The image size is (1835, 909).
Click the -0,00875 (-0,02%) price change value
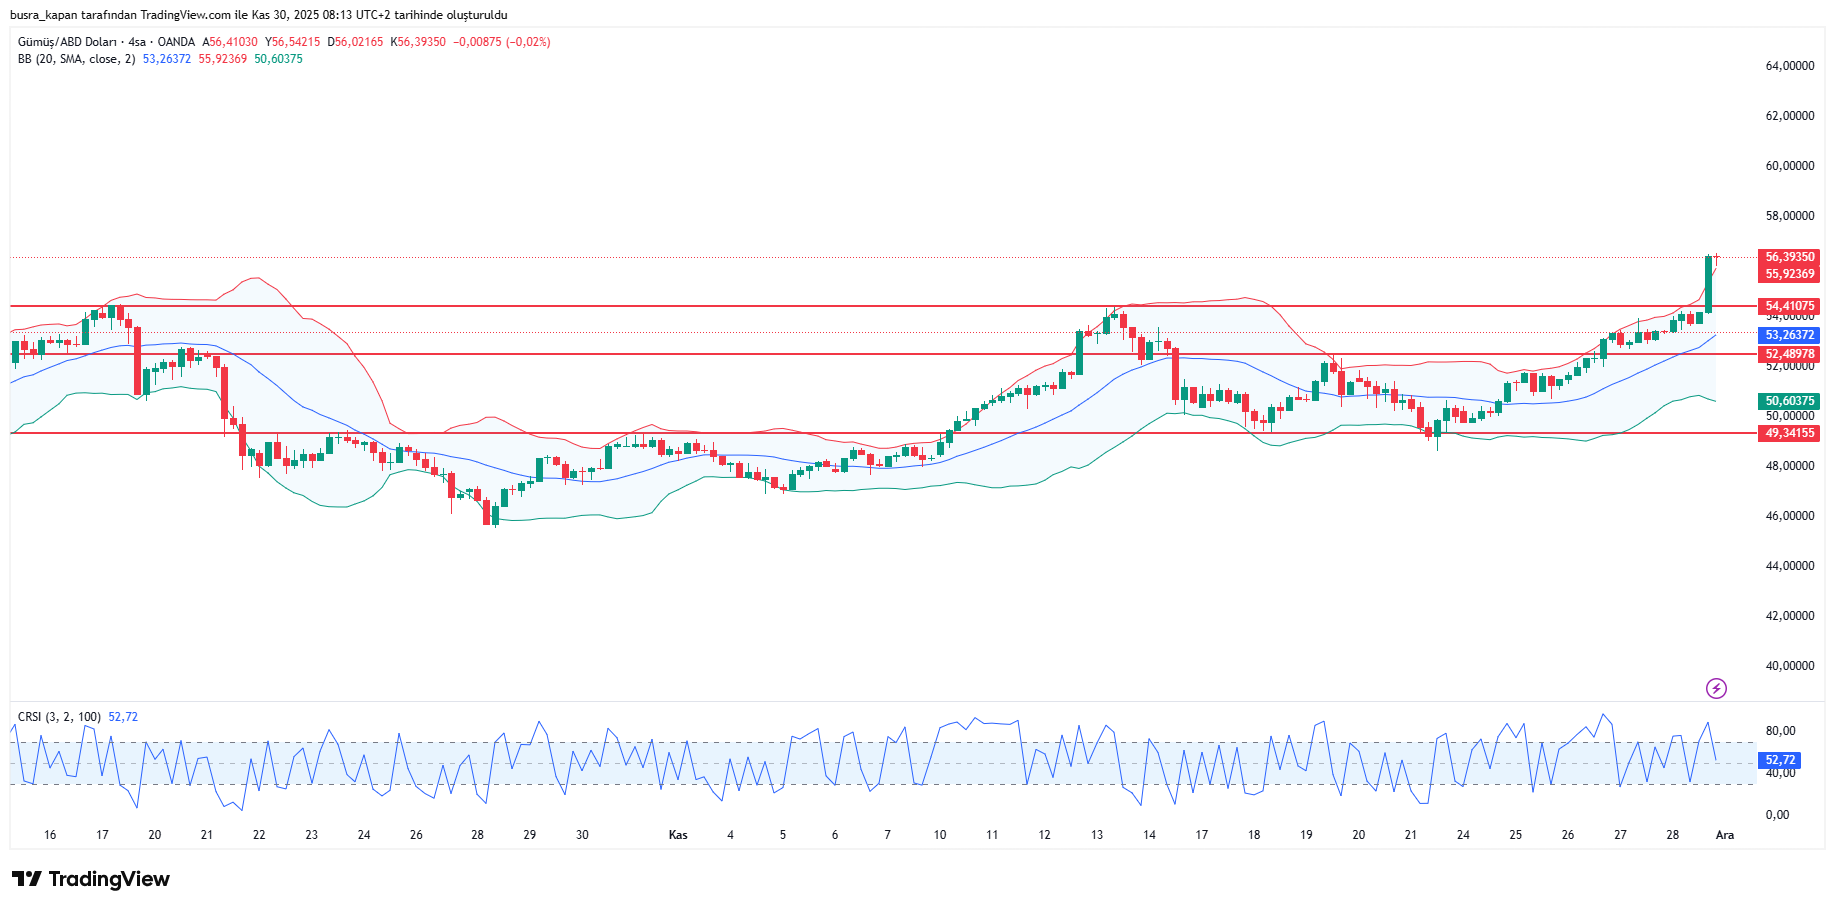tap(501, 42)
